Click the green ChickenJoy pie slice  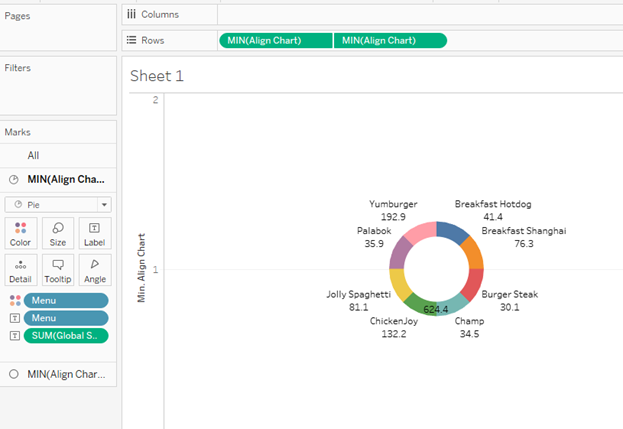click(417, 304)
